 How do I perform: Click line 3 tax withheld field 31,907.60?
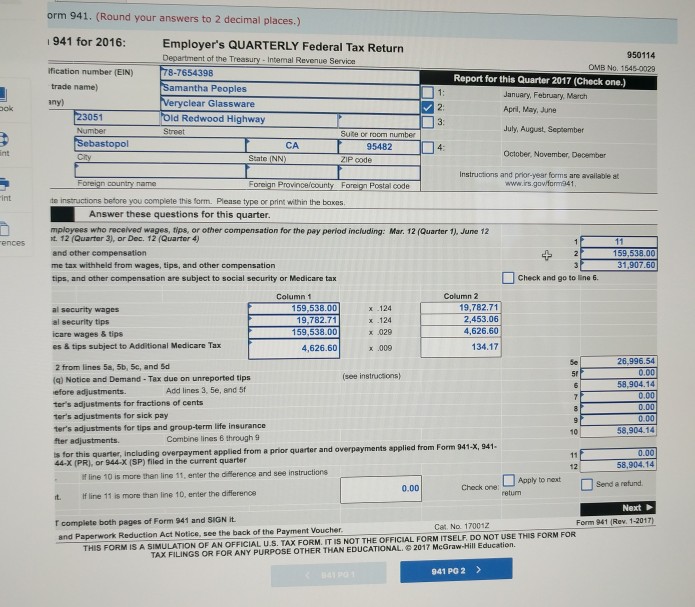click(619, 265)
